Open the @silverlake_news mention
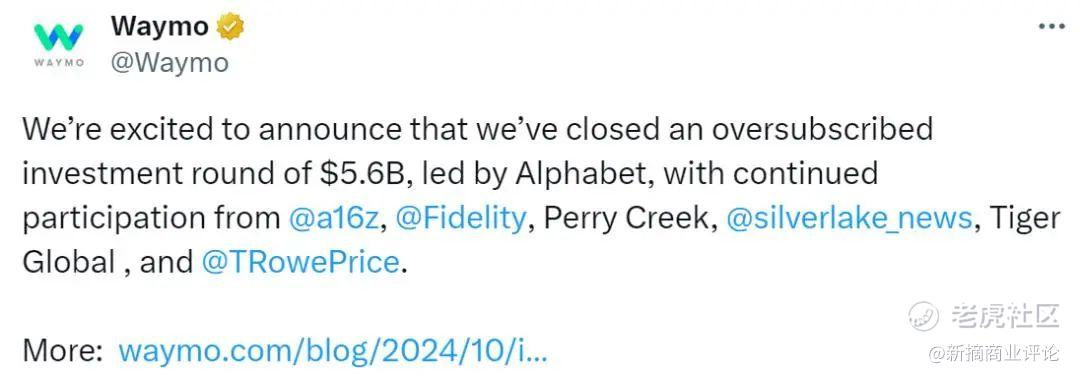 click(849, 218)
